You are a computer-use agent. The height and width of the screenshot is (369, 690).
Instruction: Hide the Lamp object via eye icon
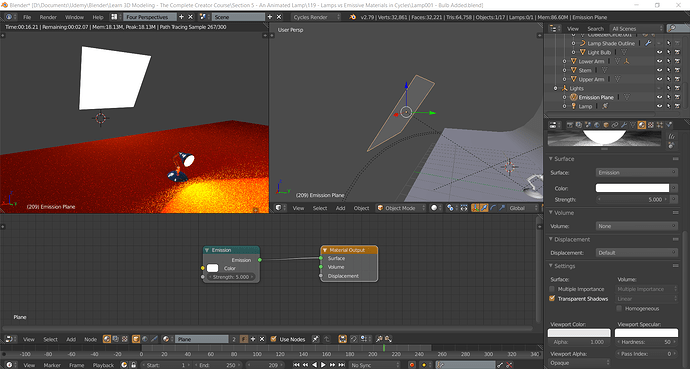(x=659, y=106)
